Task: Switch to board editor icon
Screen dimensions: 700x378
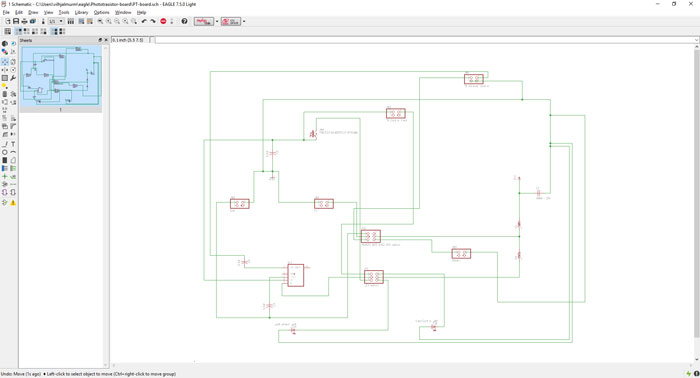Action: pyautogui.click(x=43, y=21)
